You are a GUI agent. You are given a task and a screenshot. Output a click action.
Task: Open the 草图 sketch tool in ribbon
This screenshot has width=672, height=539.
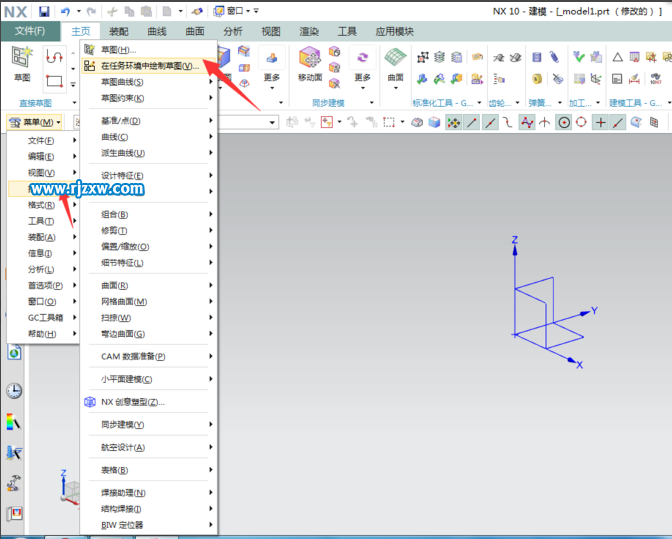point(22,64)
